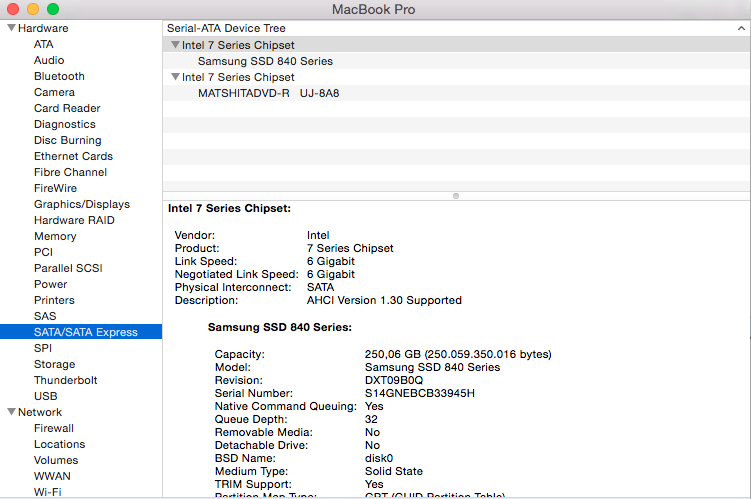Open Disc Burning information

click(x=68, y=140)
